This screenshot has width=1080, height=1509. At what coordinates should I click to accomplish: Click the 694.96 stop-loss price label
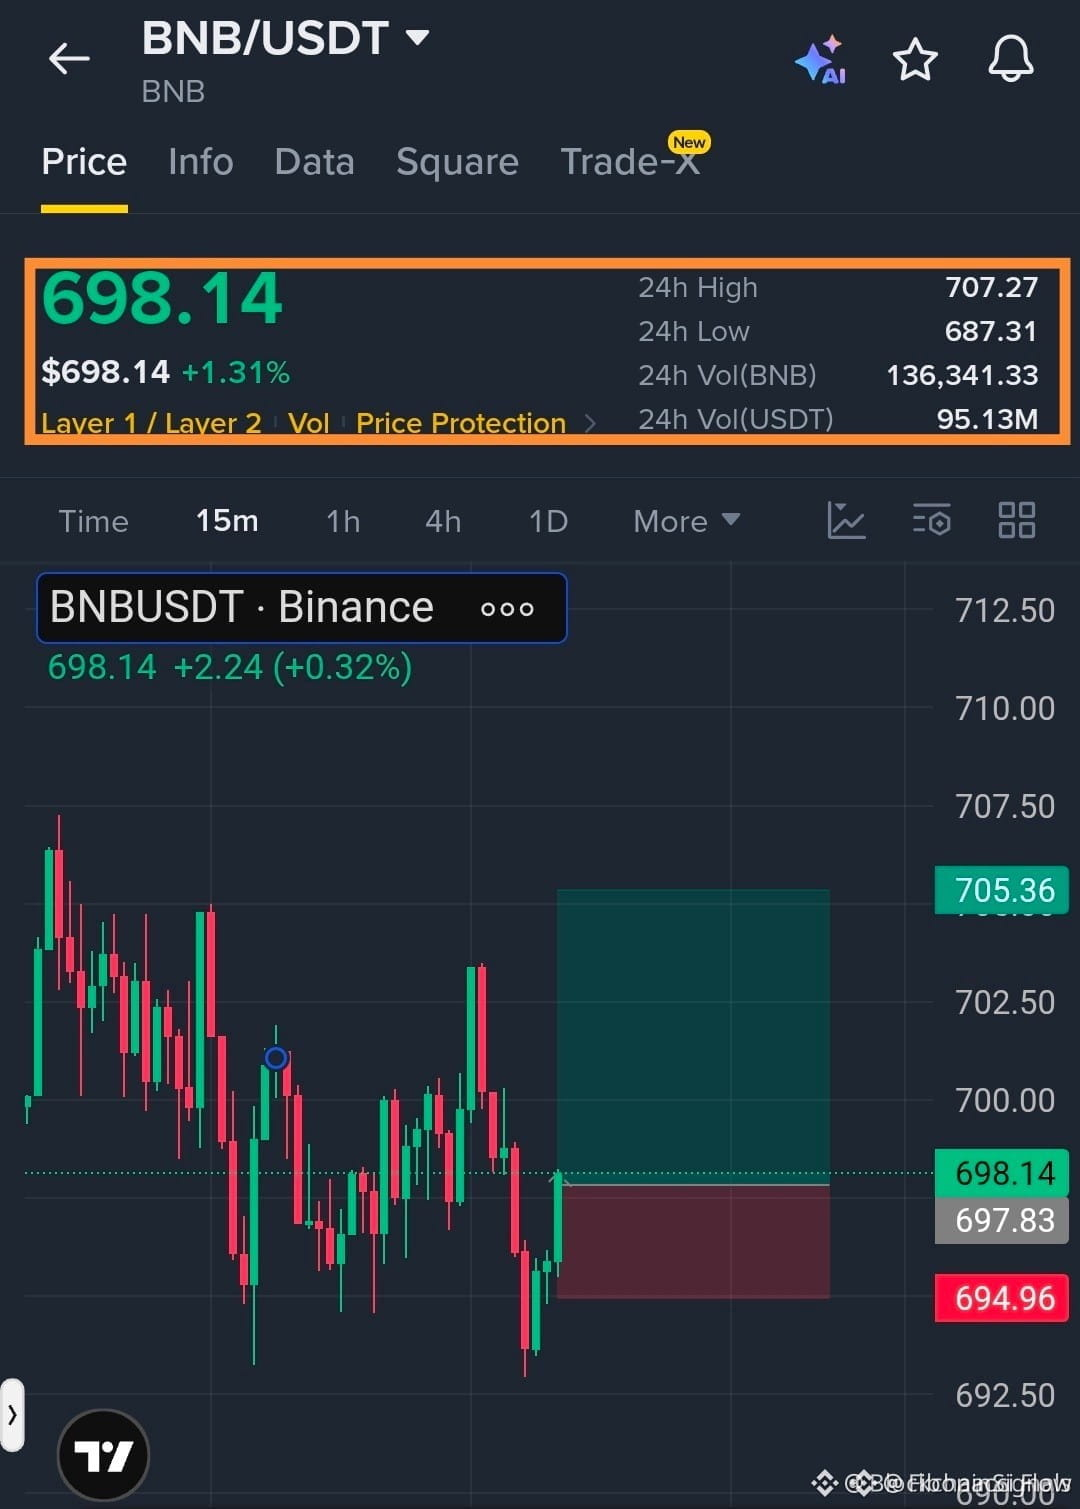click(1002, 1298)
